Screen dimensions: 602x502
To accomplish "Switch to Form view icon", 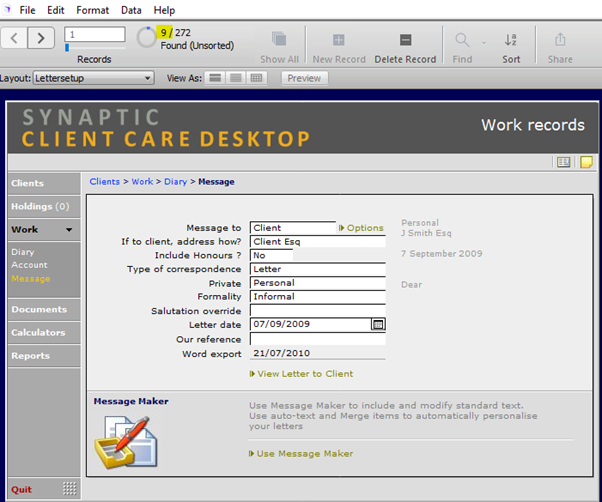I will [x=215, y=78].
